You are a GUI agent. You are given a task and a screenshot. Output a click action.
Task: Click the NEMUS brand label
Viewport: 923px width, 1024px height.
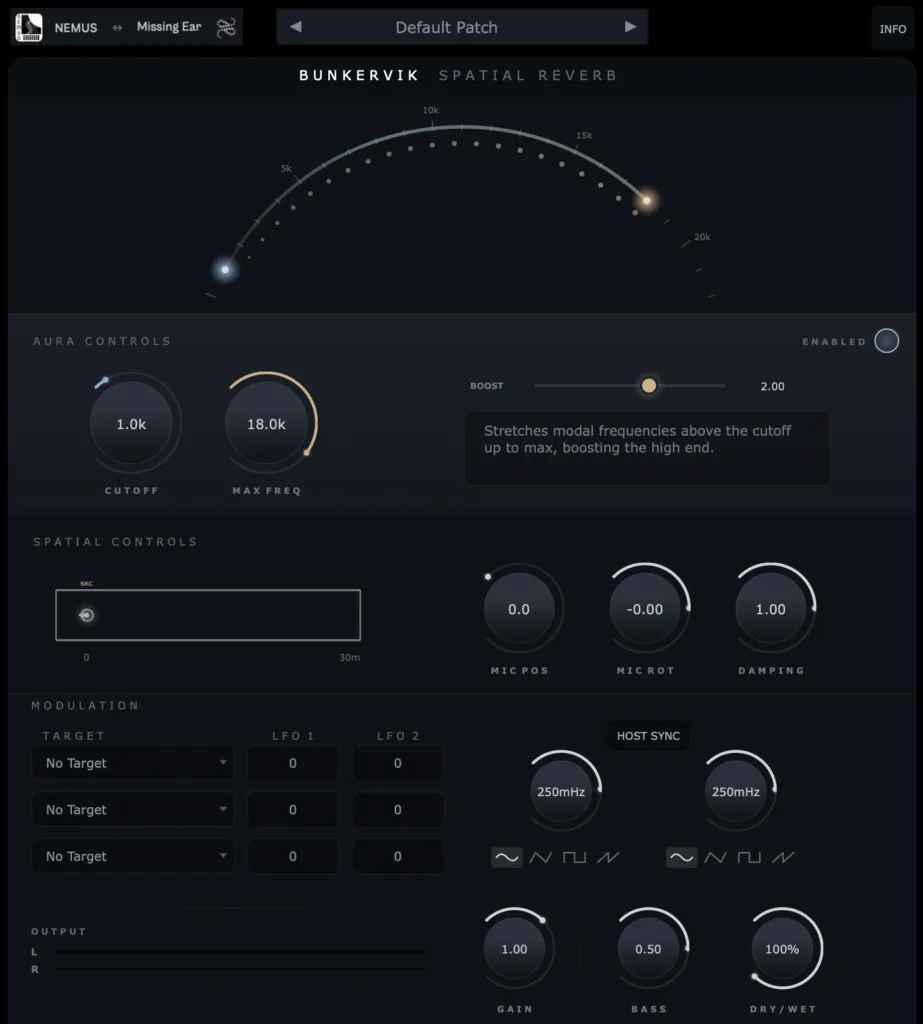[76, 27]
